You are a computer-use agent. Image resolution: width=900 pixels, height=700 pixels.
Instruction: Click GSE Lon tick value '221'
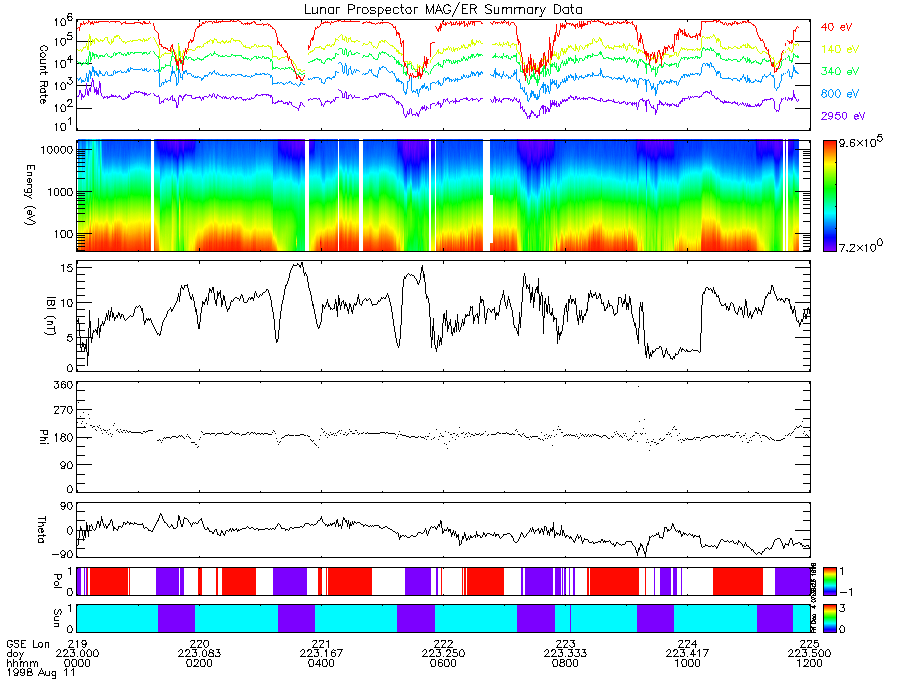coord(321,644)
